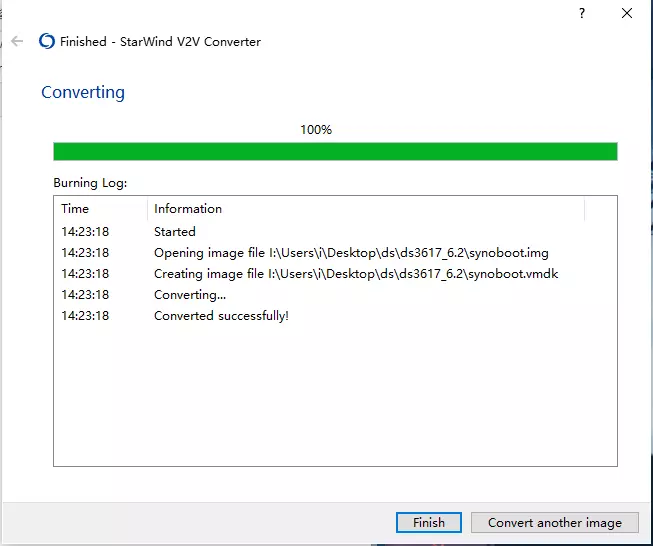This screenshot has height=546, width=653.
Task: Click the Burning Log label
Action: (90, 183)
